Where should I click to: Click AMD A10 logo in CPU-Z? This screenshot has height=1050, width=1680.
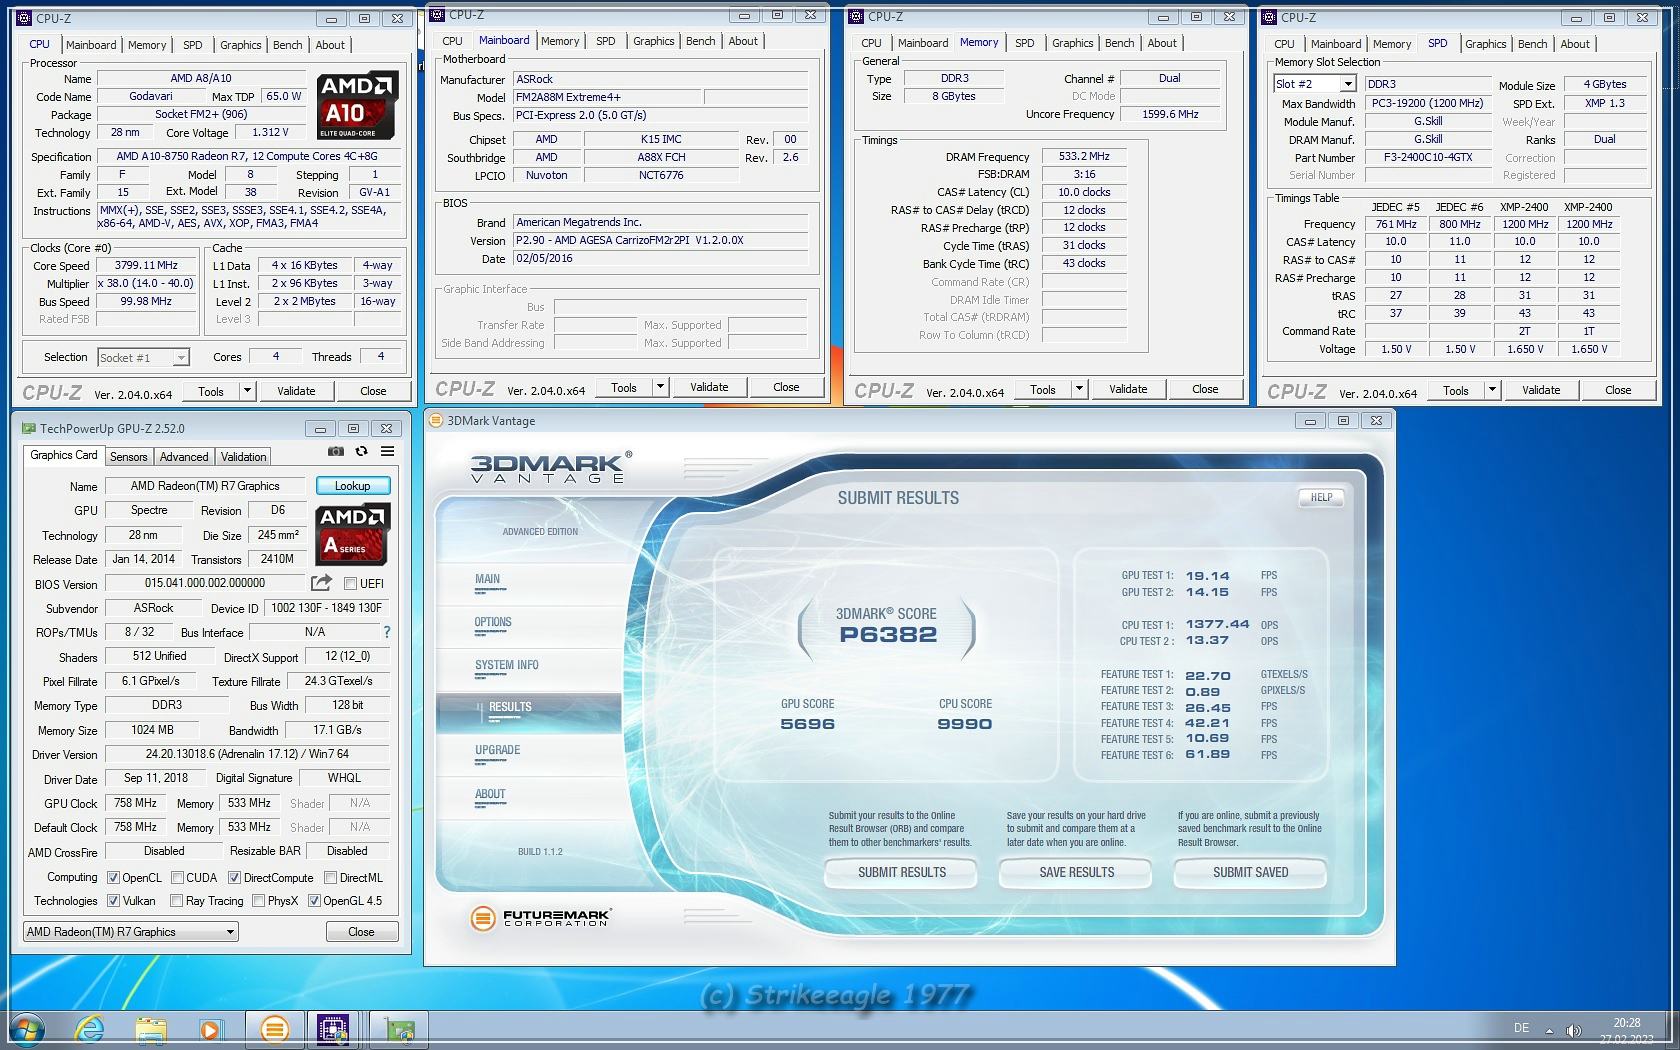click(x=358, y=105)
